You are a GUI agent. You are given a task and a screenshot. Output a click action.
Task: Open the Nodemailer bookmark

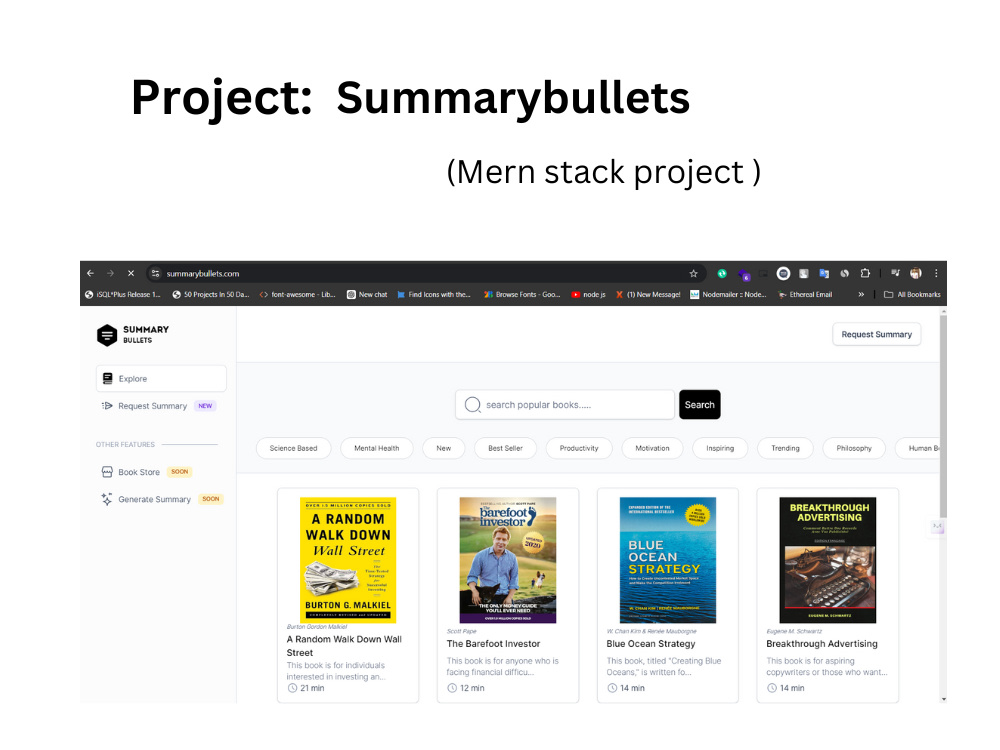pyautogui.click(x=728, y=294)
